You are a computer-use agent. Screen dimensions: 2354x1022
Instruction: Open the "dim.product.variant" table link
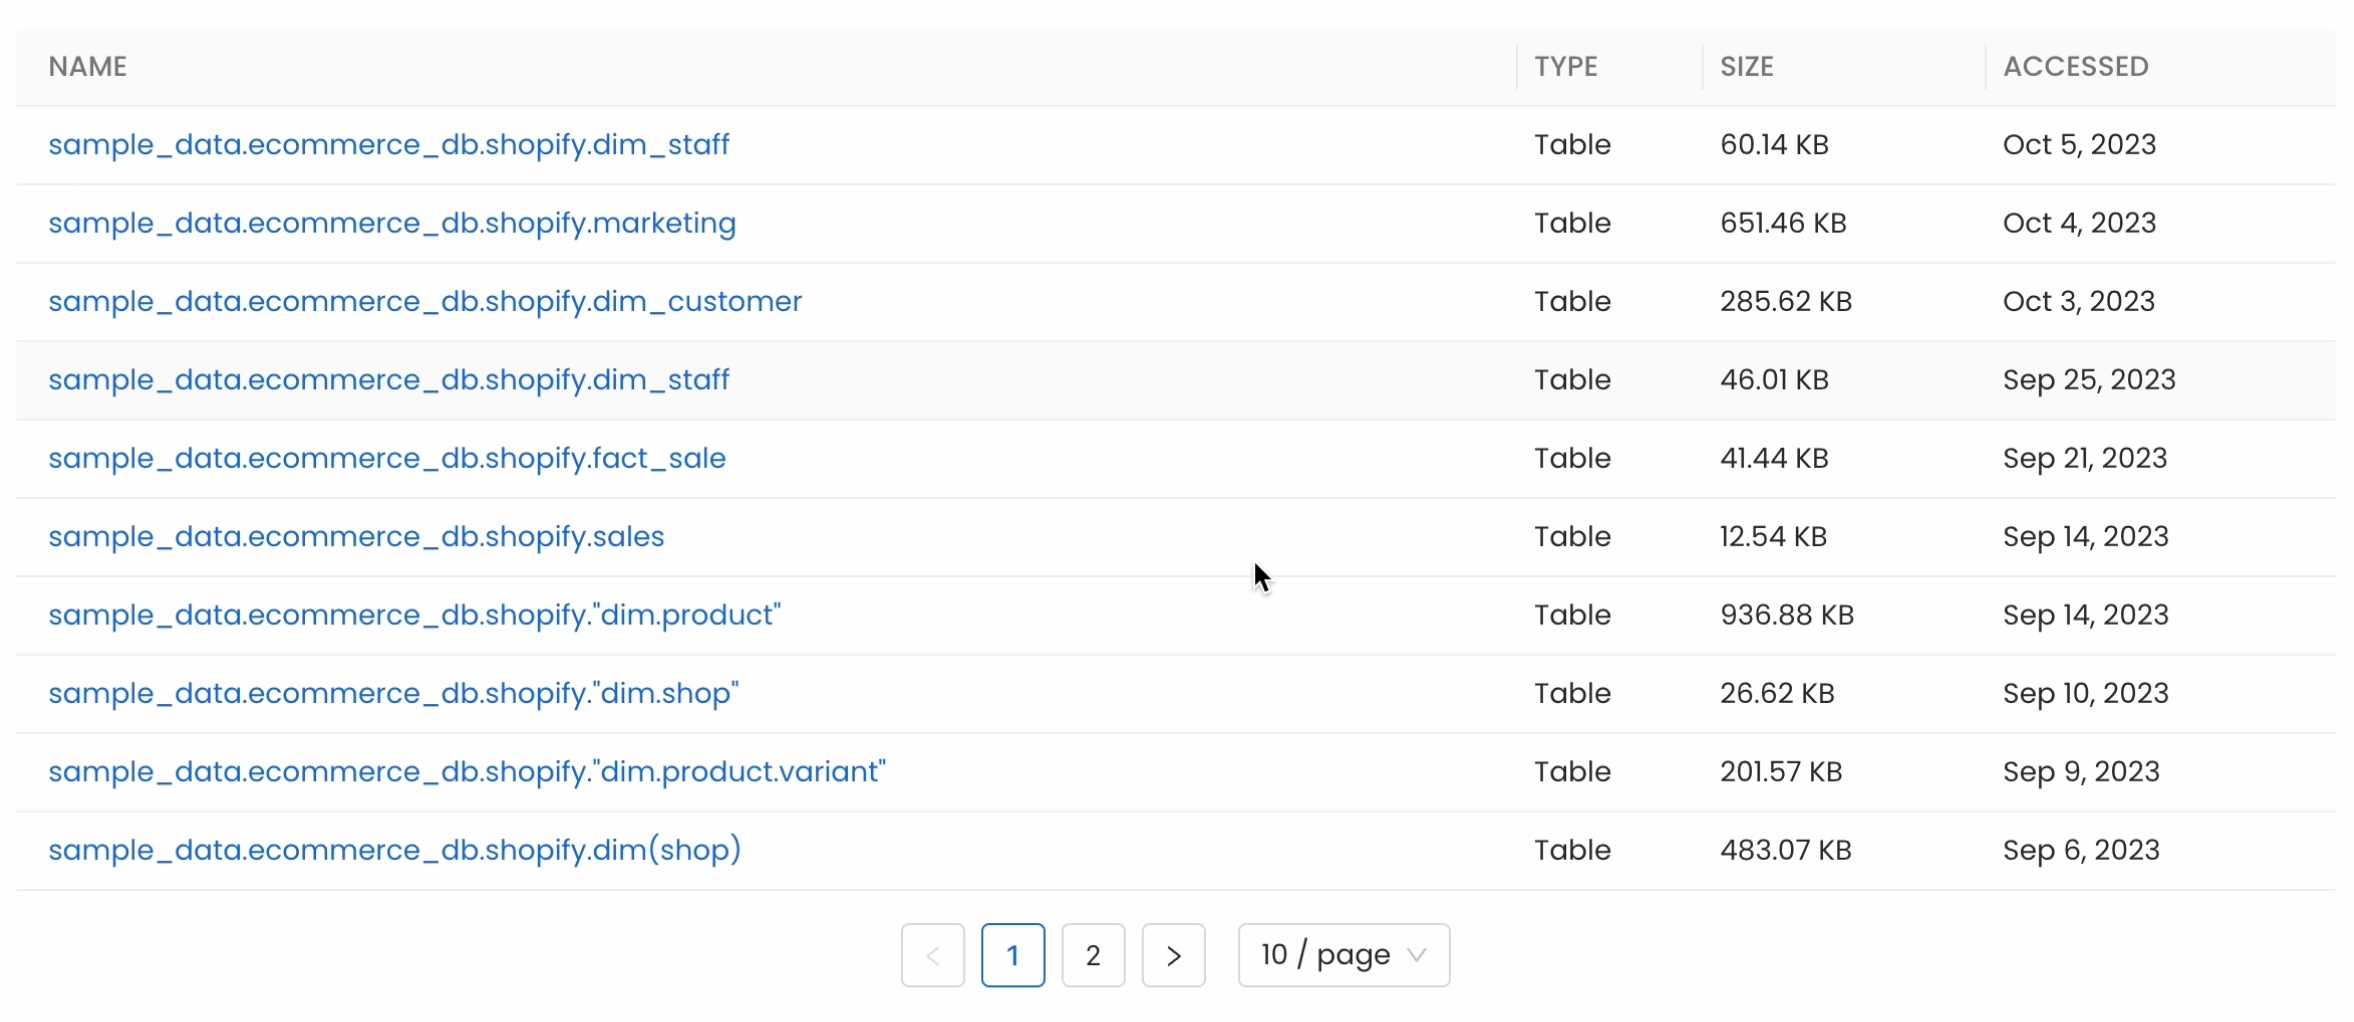466,772
